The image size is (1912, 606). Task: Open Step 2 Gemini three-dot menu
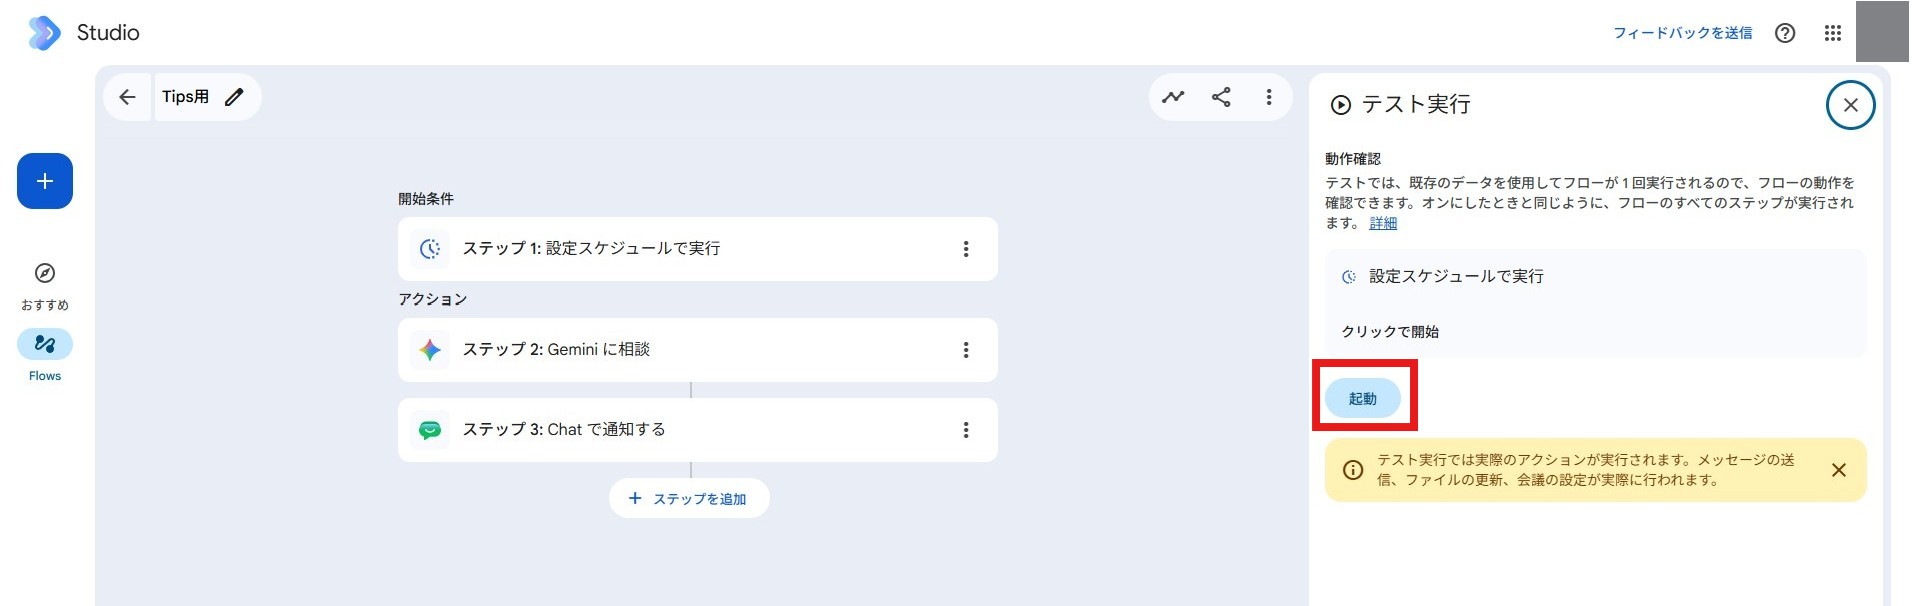966,350
